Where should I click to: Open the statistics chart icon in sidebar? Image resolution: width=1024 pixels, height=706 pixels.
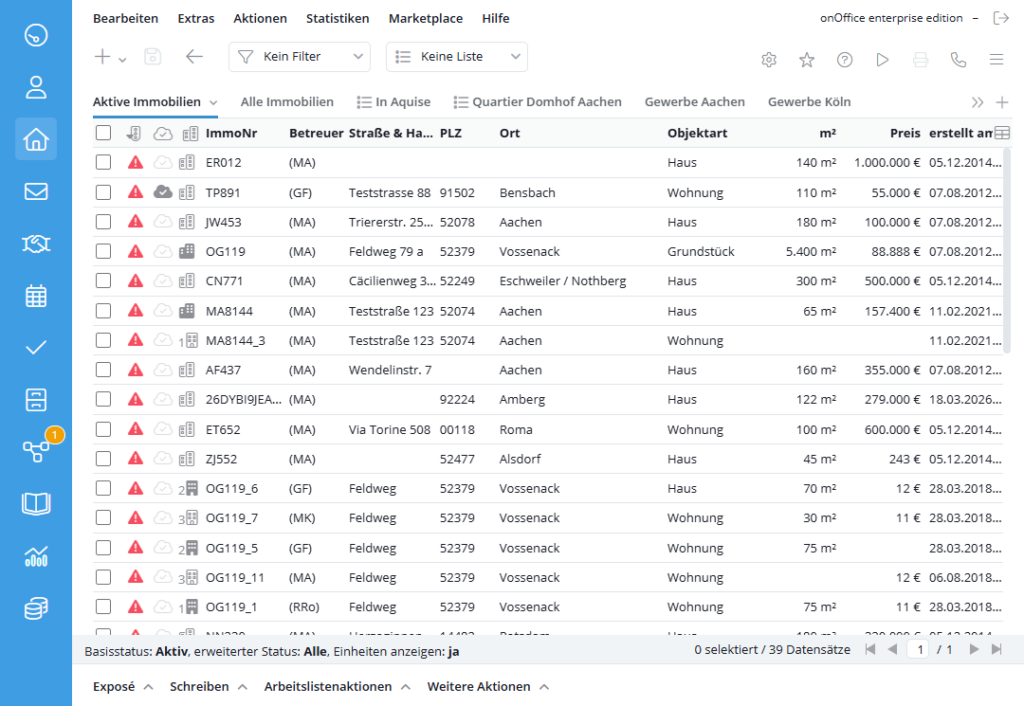tap(36, 556)
